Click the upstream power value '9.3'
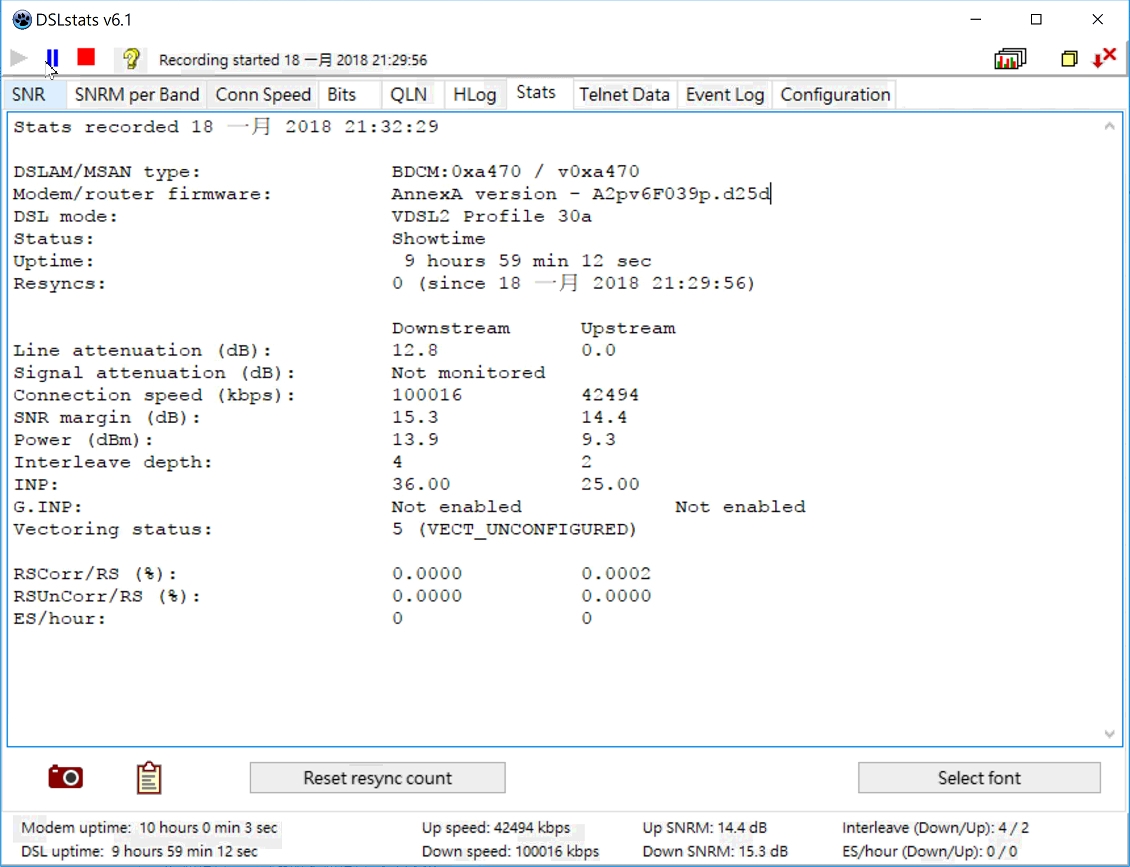This screenshot has width=1130, height=867. 598,440
